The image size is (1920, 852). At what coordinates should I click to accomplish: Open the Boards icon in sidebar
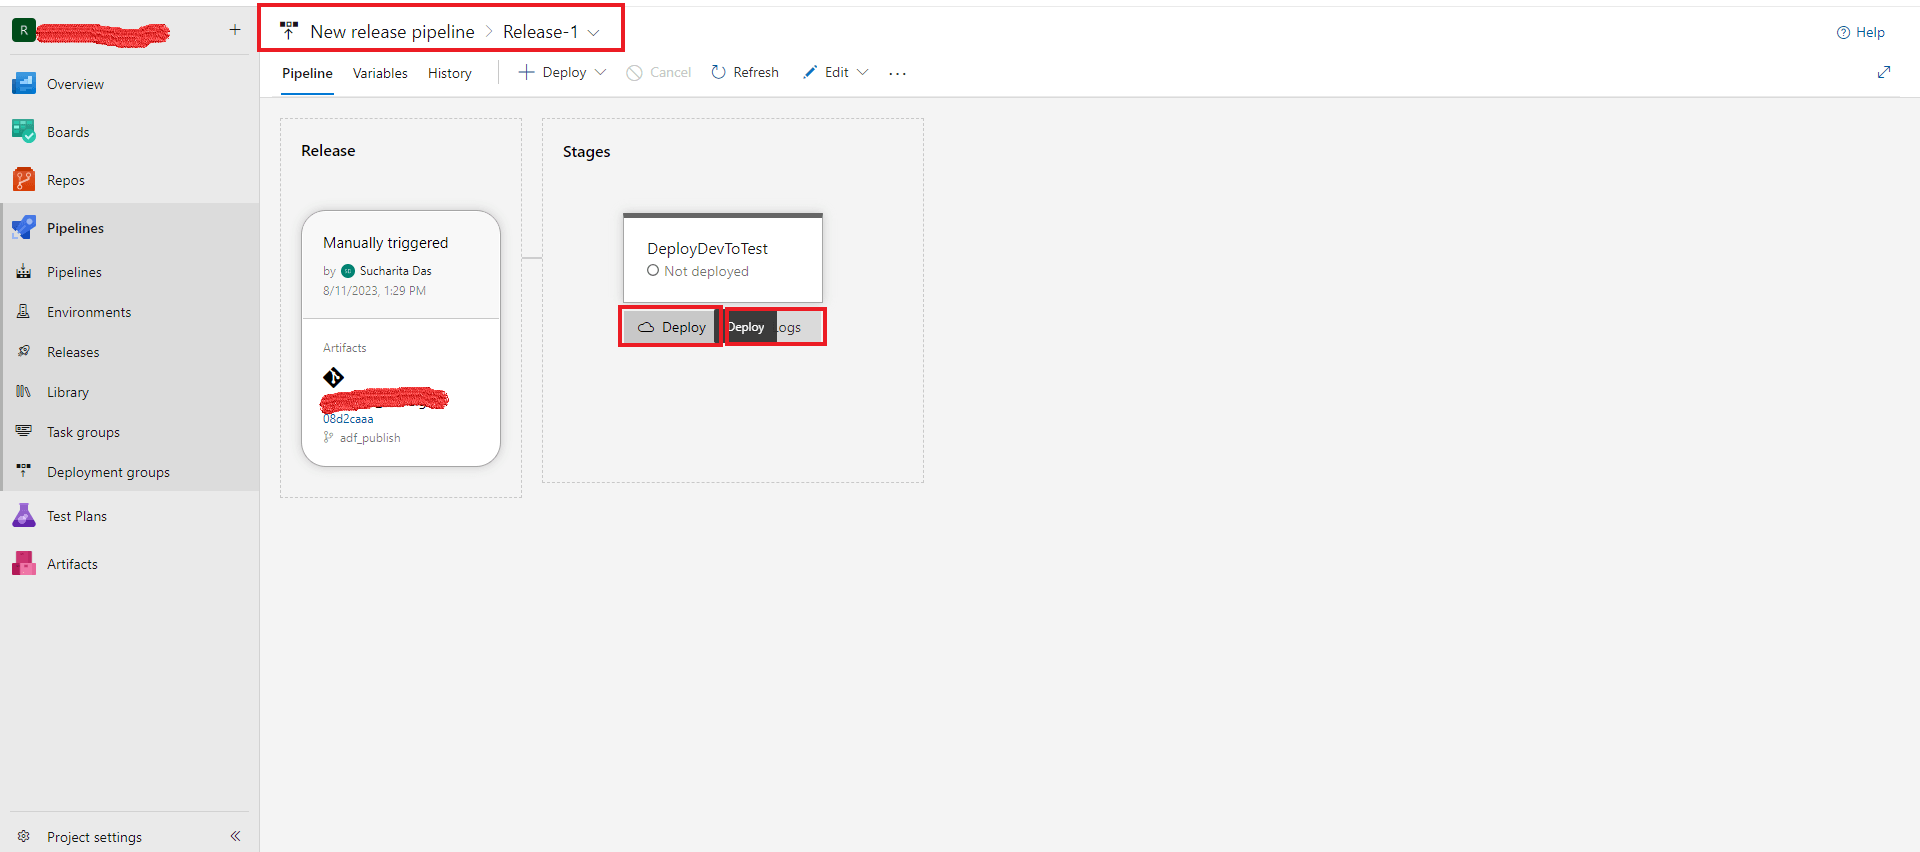[x=24, y=131]
